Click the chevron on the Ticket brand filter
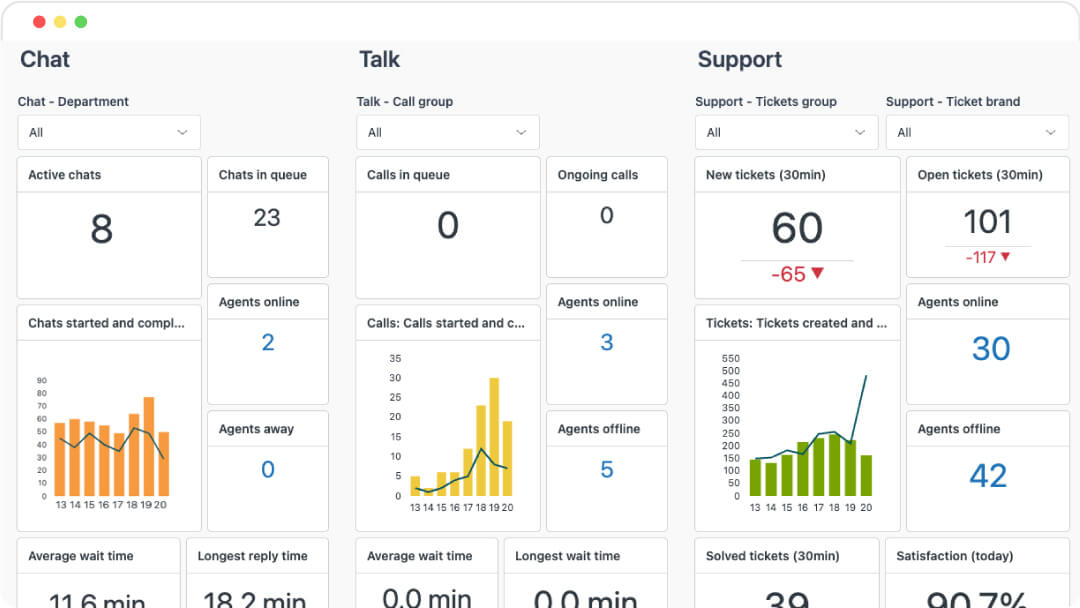 pyautogui.click(x=1051, y=131)
